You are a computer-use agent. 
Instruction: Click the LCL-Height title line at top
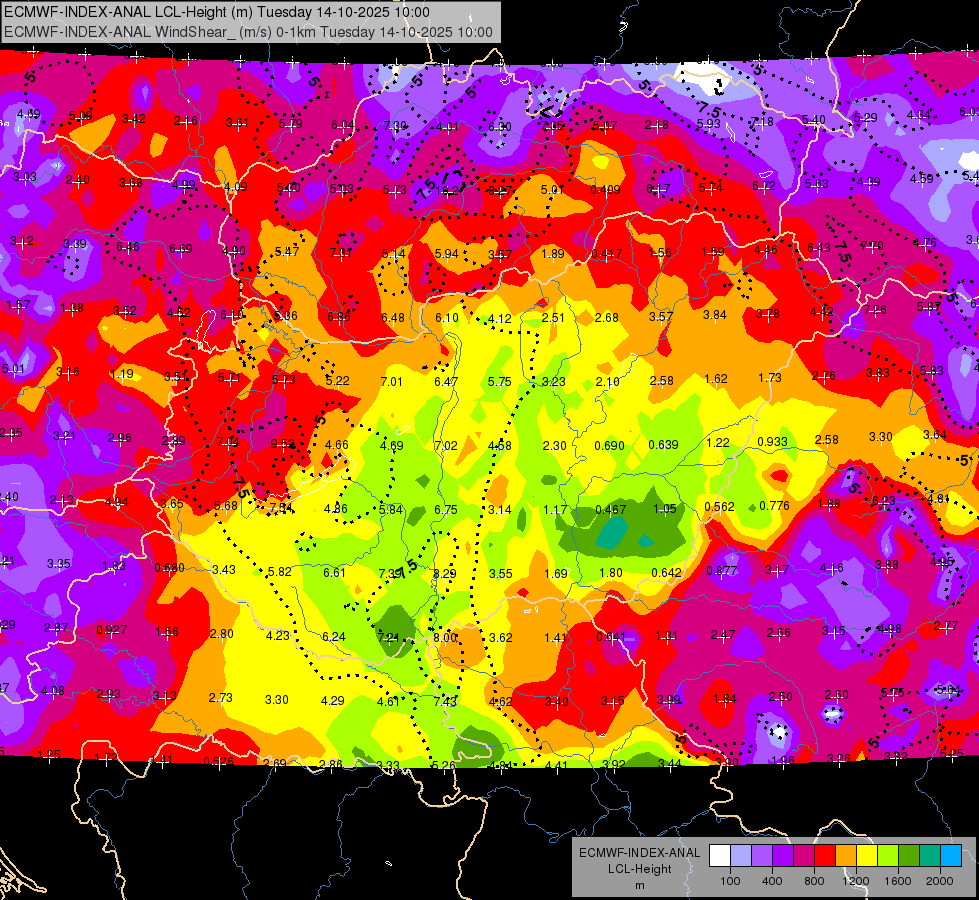pos(217,12)
